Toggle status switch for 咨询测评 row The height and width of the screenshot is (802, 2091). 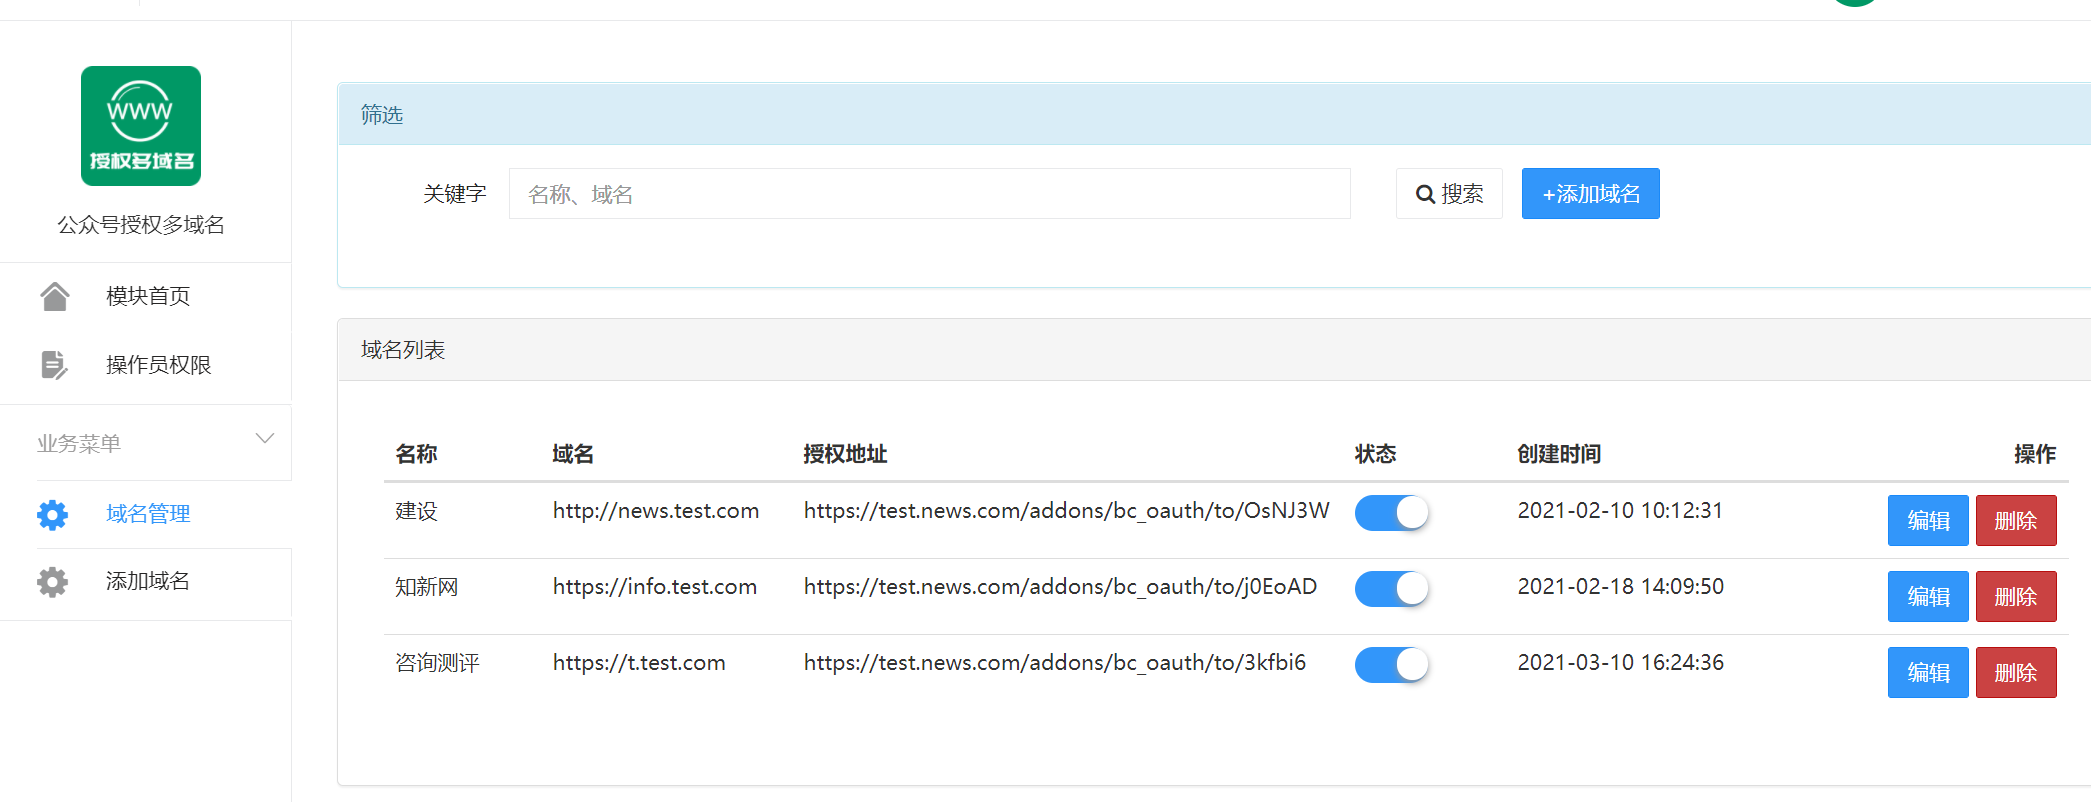click(1392, 665)
